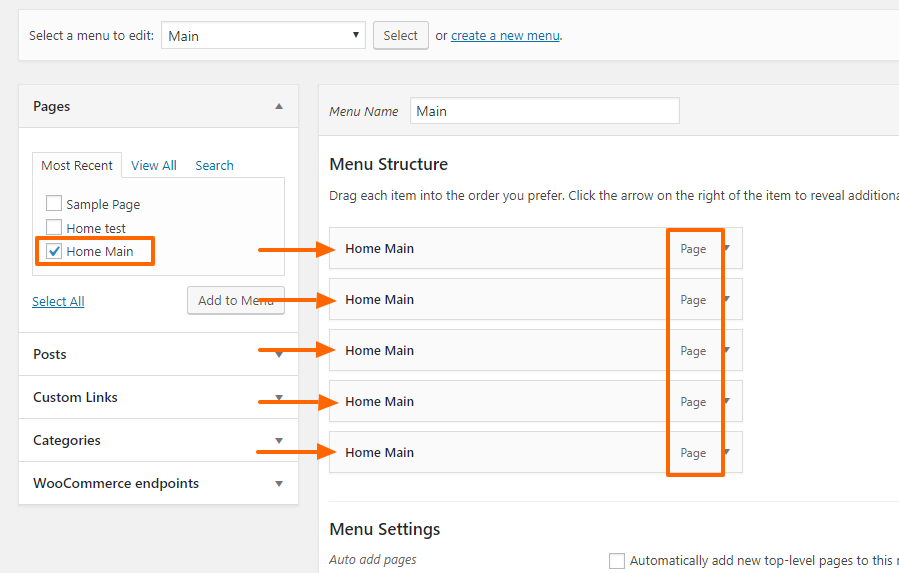Check the Sample Page checkbox

coord(54,203)
